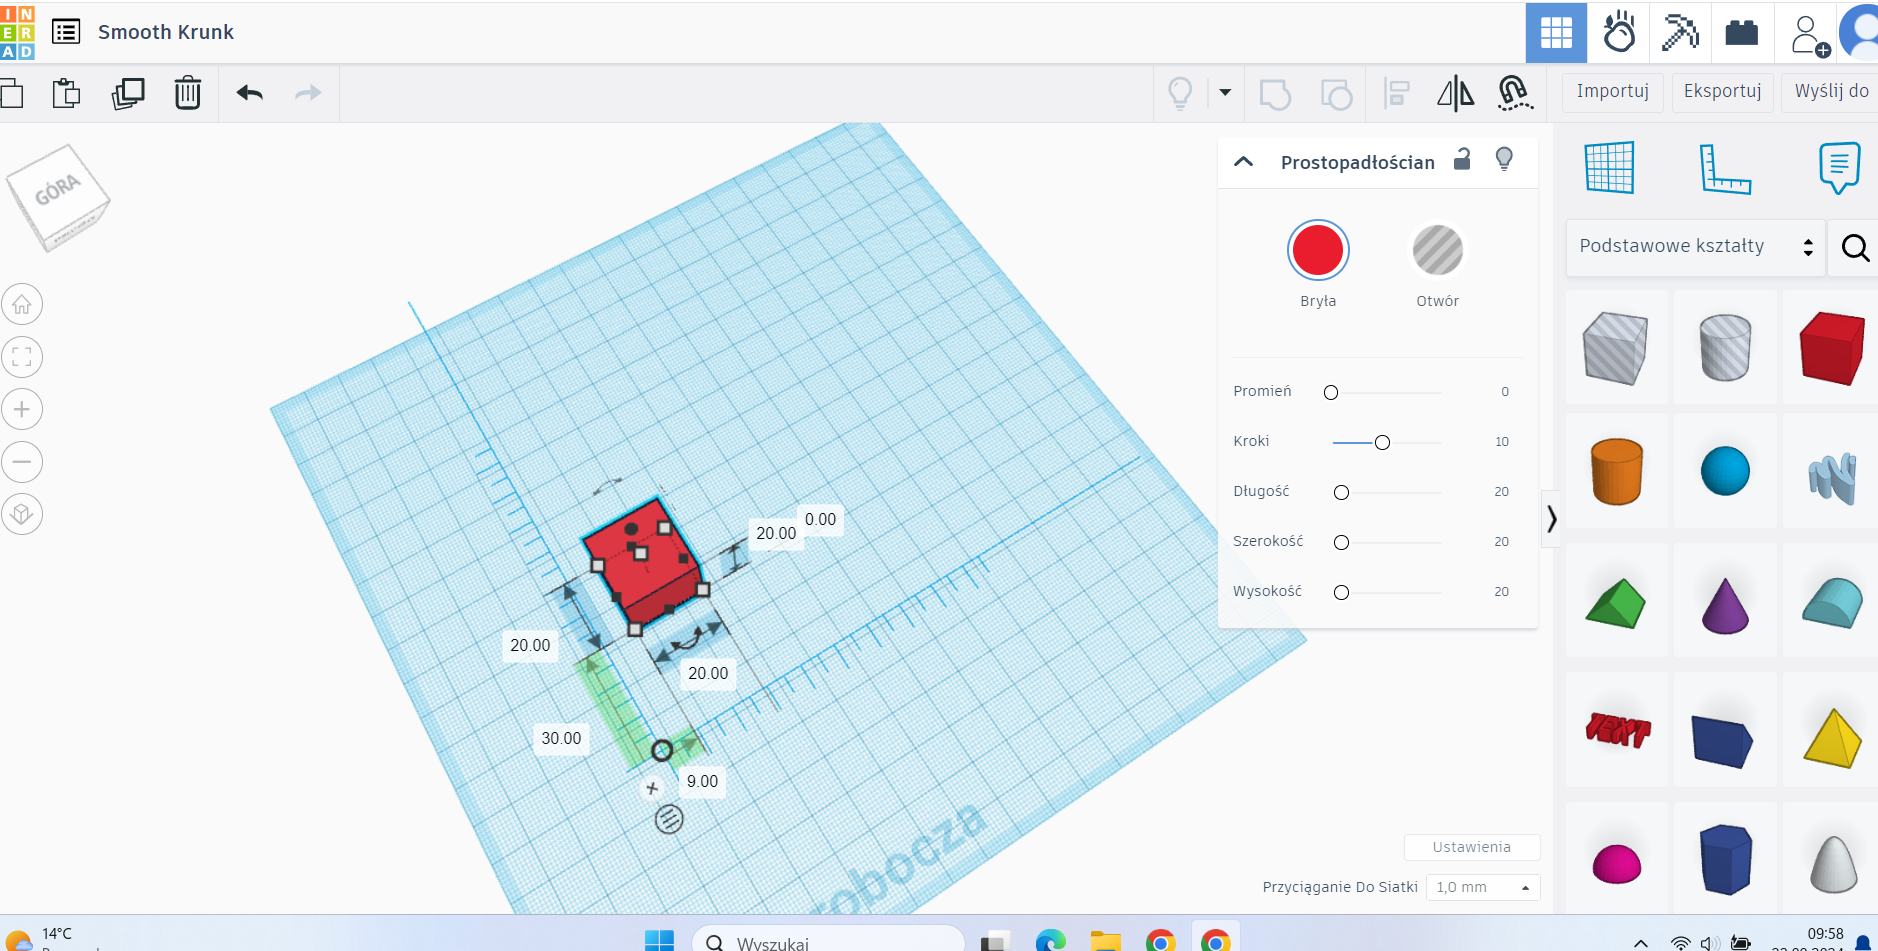Pick the orange cylinder shape
The image size is (1878, 951).
tap(1616, 471)
